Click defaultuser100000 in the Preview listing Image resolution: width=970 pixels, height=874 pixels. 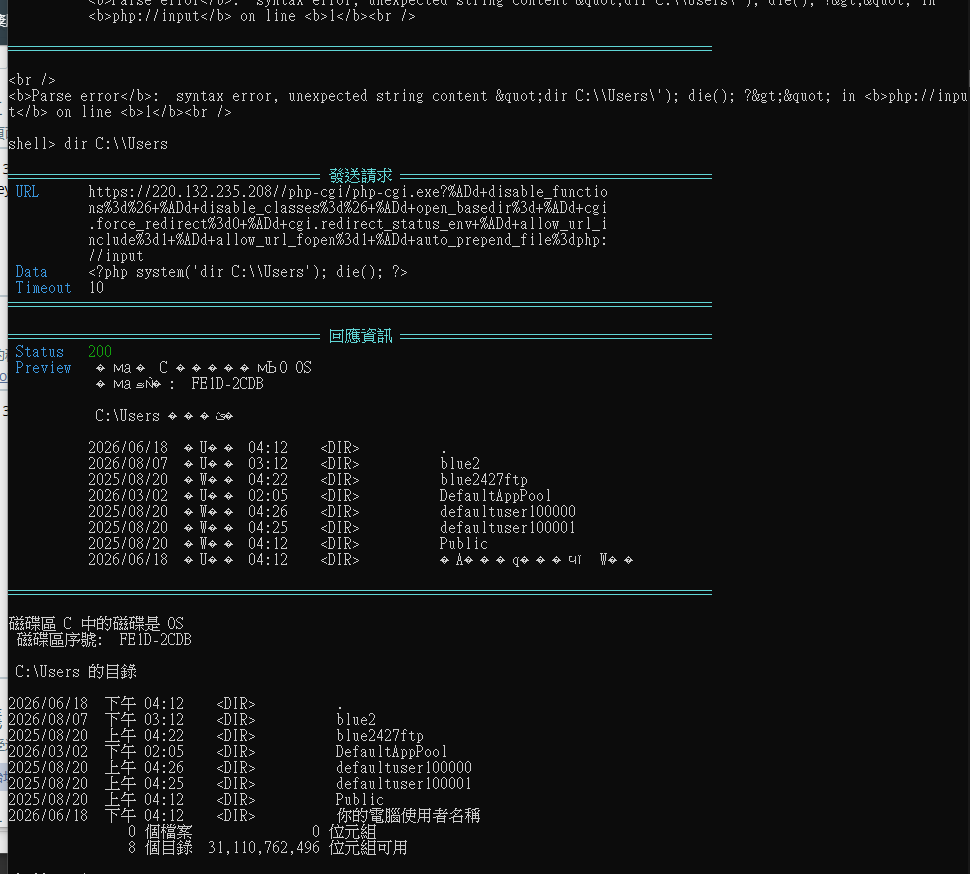(x=508, y=512)
